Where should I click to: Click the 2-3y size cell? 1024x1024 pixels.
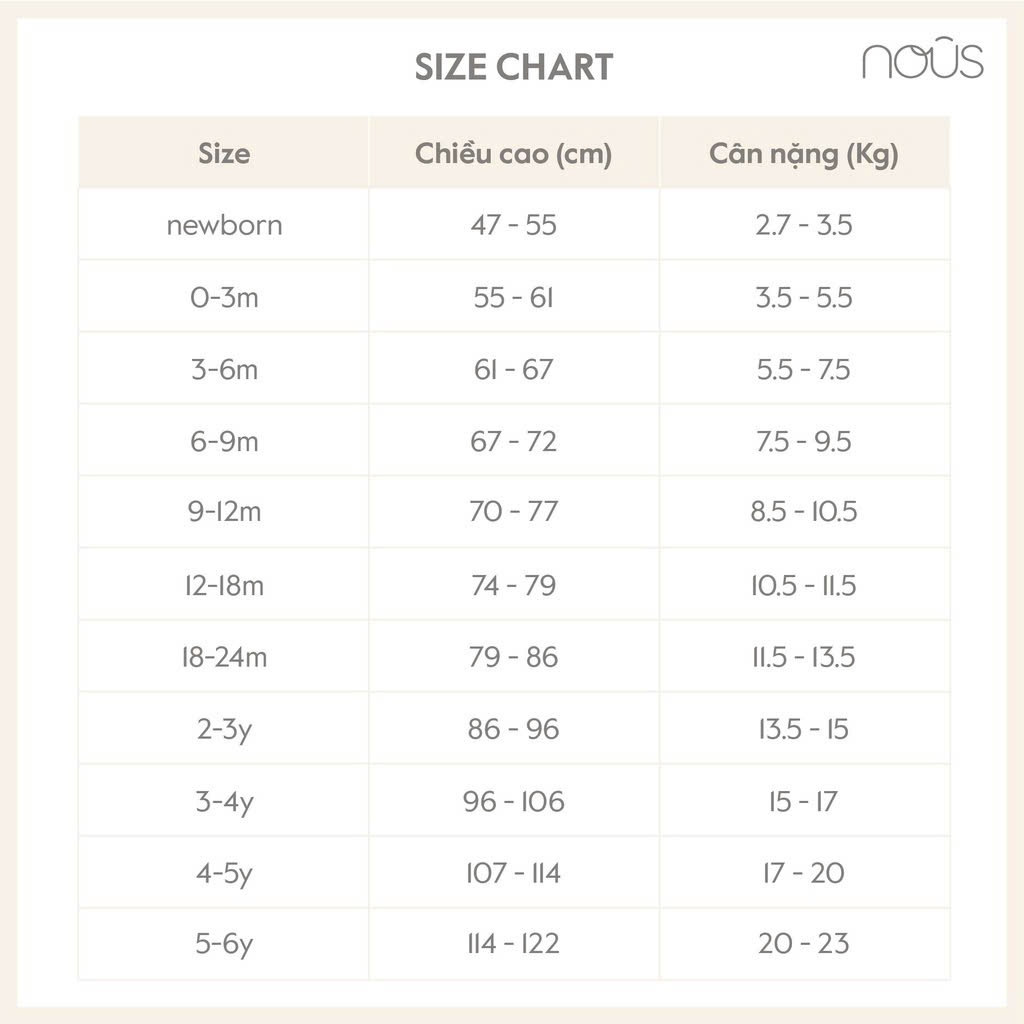(x=224, y=729)
